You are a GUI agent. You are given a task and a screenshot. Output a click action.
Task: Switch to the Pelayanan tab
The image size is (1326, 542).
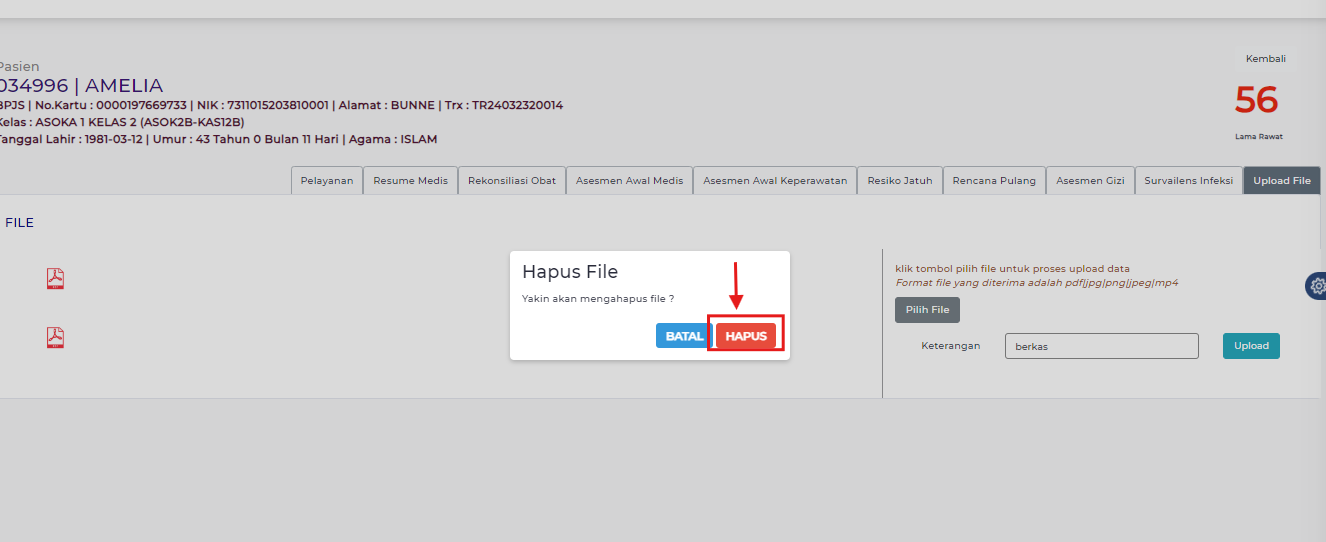pos(326,181)
